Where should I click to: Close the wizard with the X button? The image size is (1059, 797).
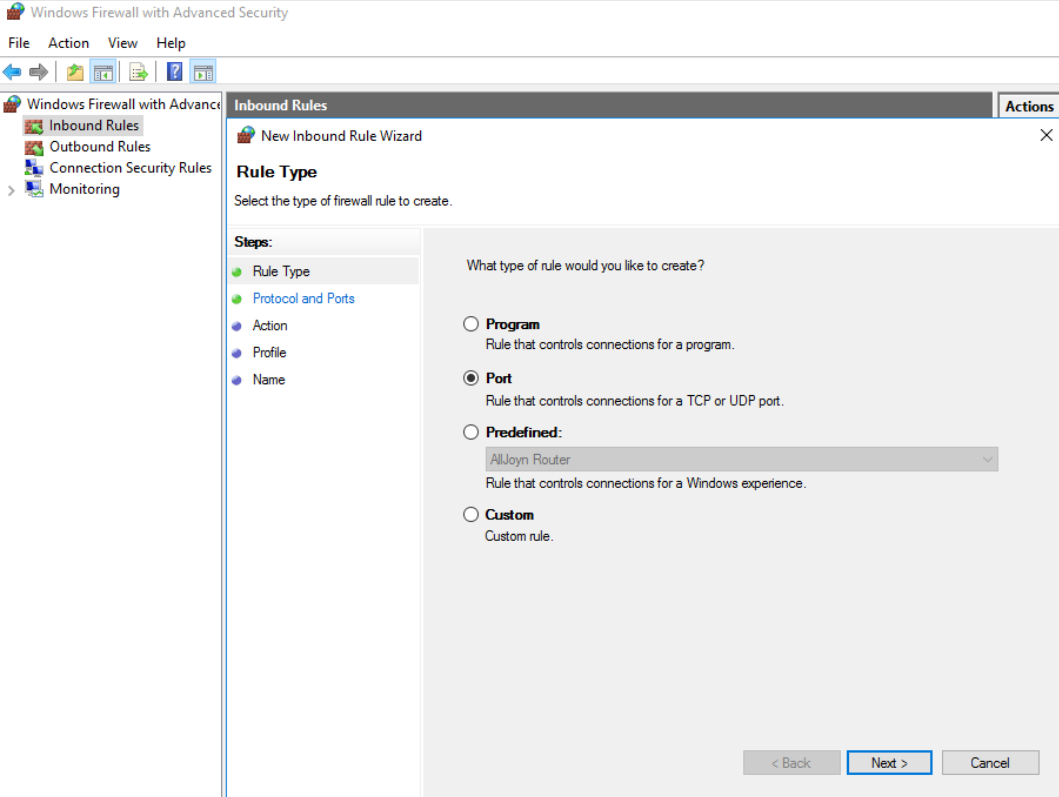[1046, 135]
